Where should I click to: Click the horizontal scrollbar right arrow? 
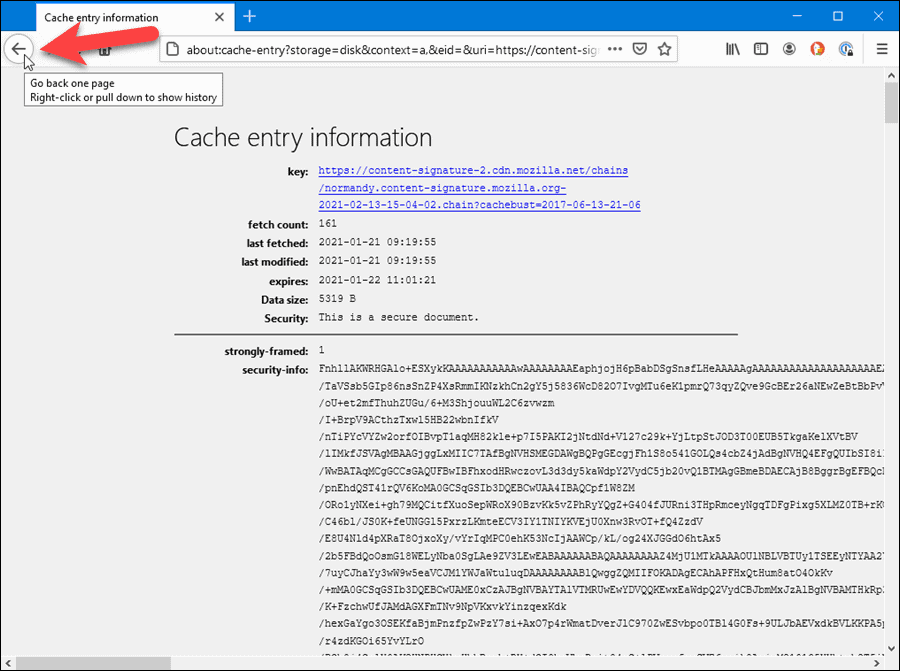(877, 663)
